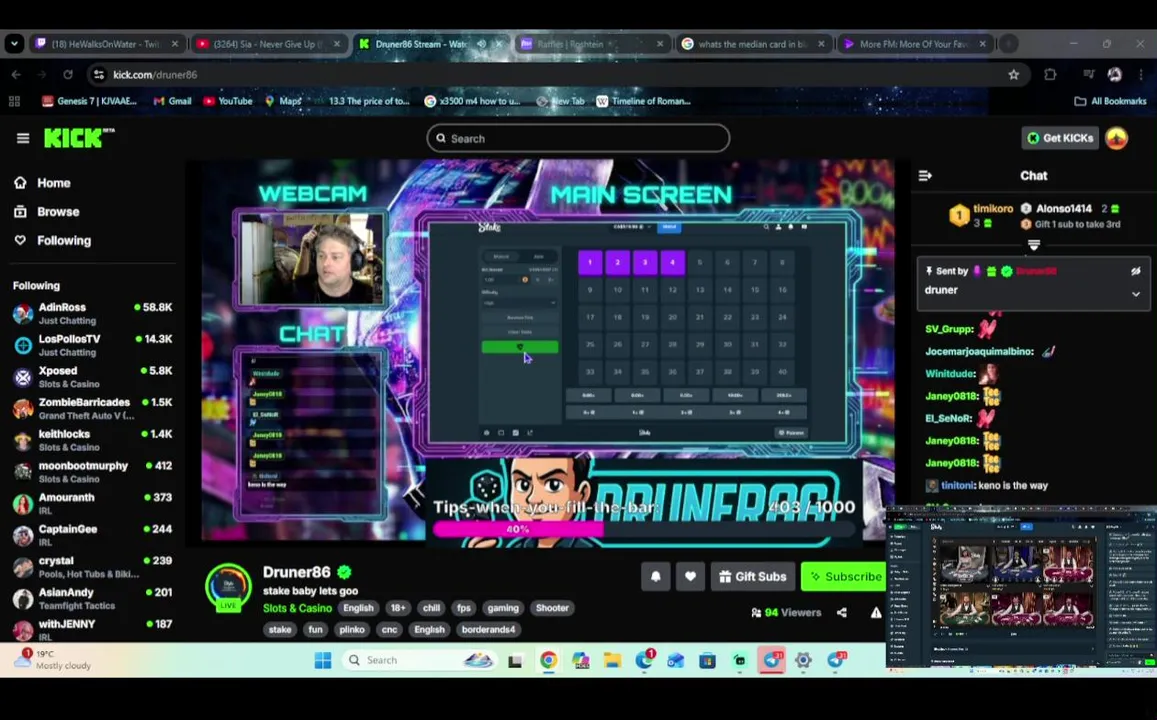The image size is (1157, 720).
Task: Open ZombieBarricades channel in Following
Action: pos(92,409)
